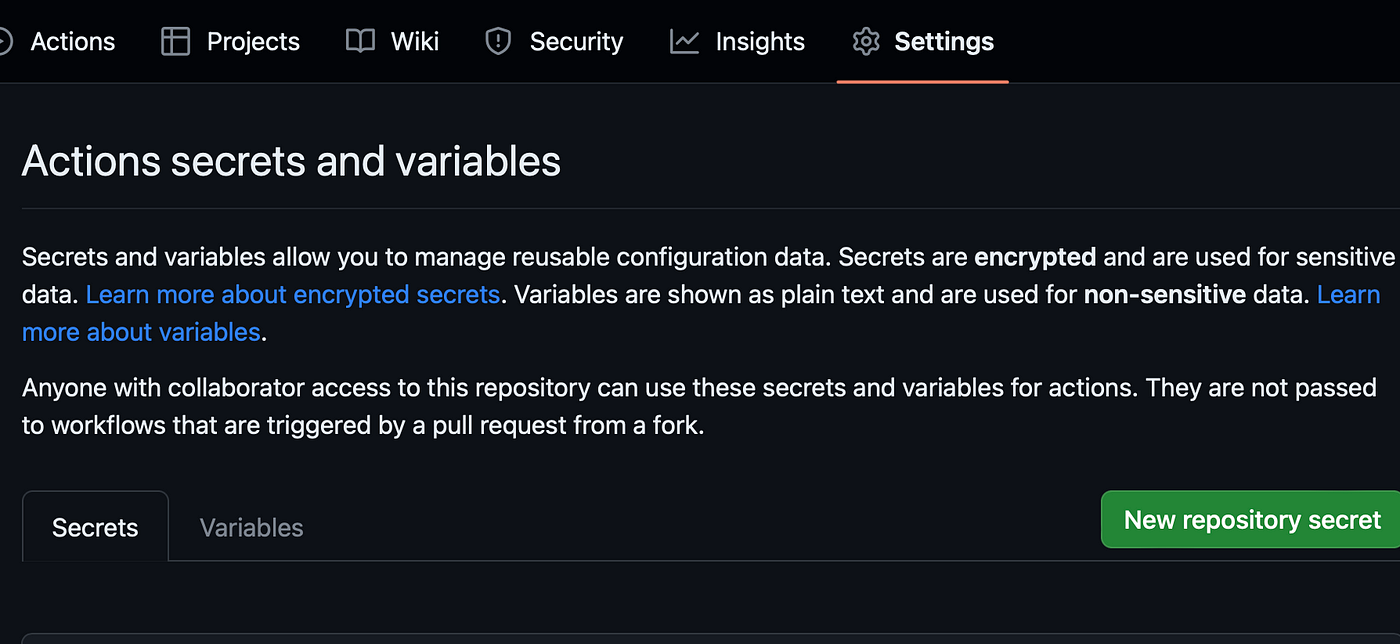Select the Settings tab label
Viewport: 1400px width, 644px height.
click(944, 42)
